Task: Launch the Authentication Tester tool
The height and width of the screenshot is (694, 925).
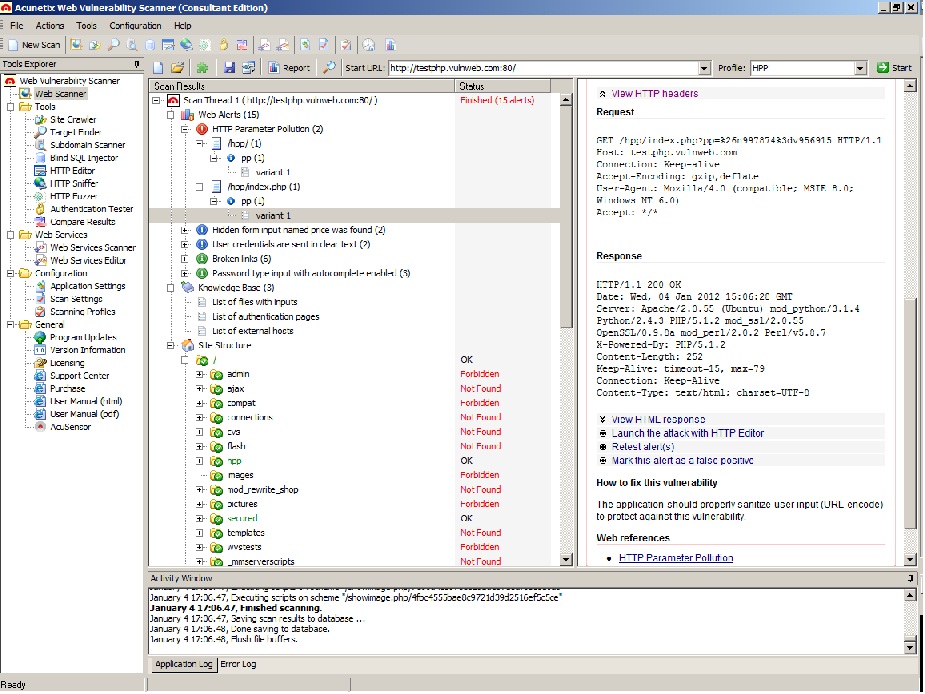Action: click(84, 209)
